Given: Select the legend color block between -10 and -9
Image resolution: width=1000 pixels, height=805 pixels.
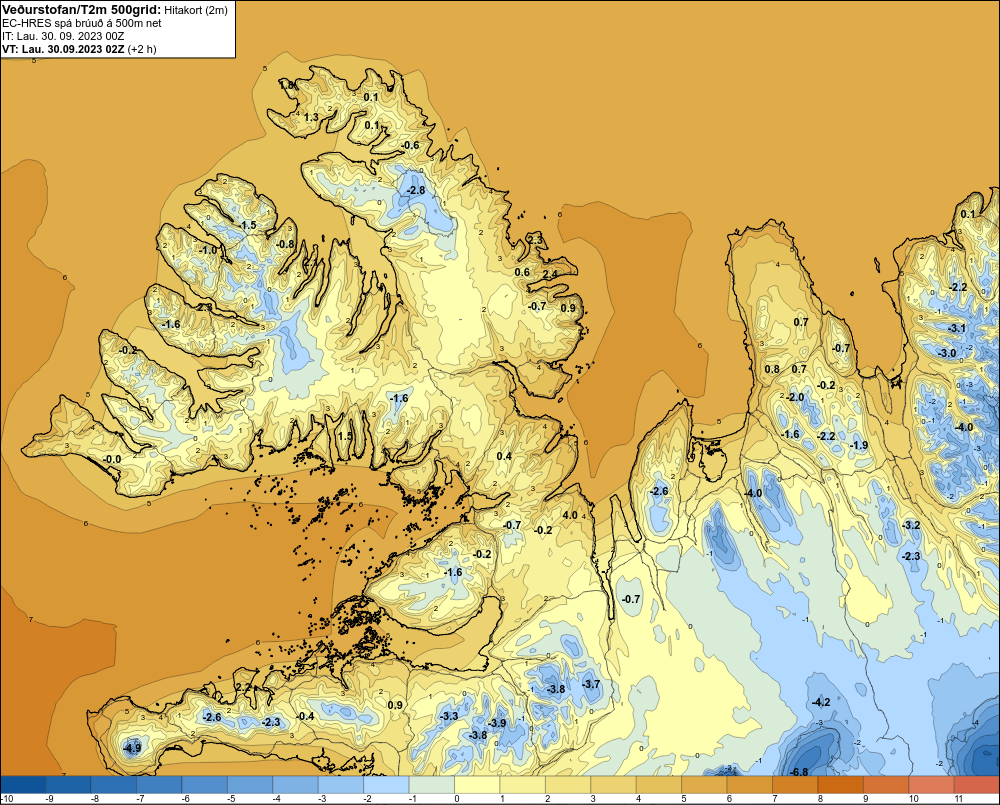Looking at the screenshot, I should [23, 783].
